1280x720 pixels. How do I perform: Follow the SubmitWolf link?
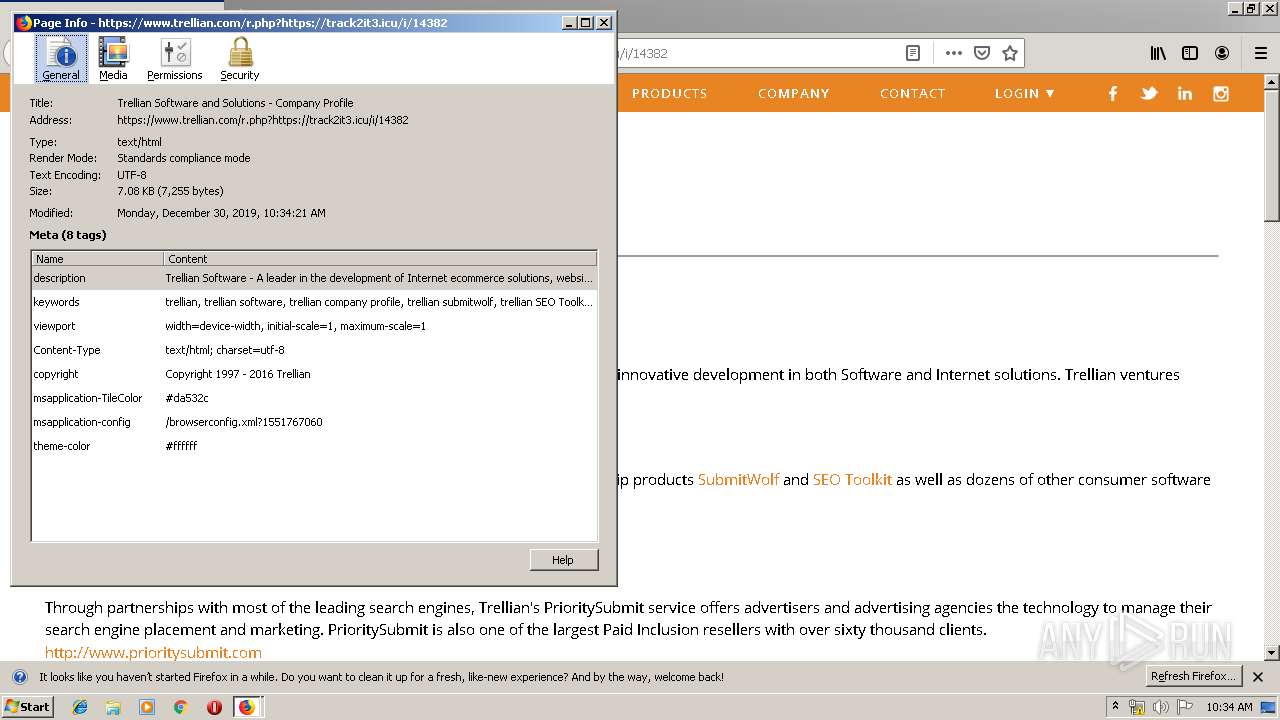[738, 480]
